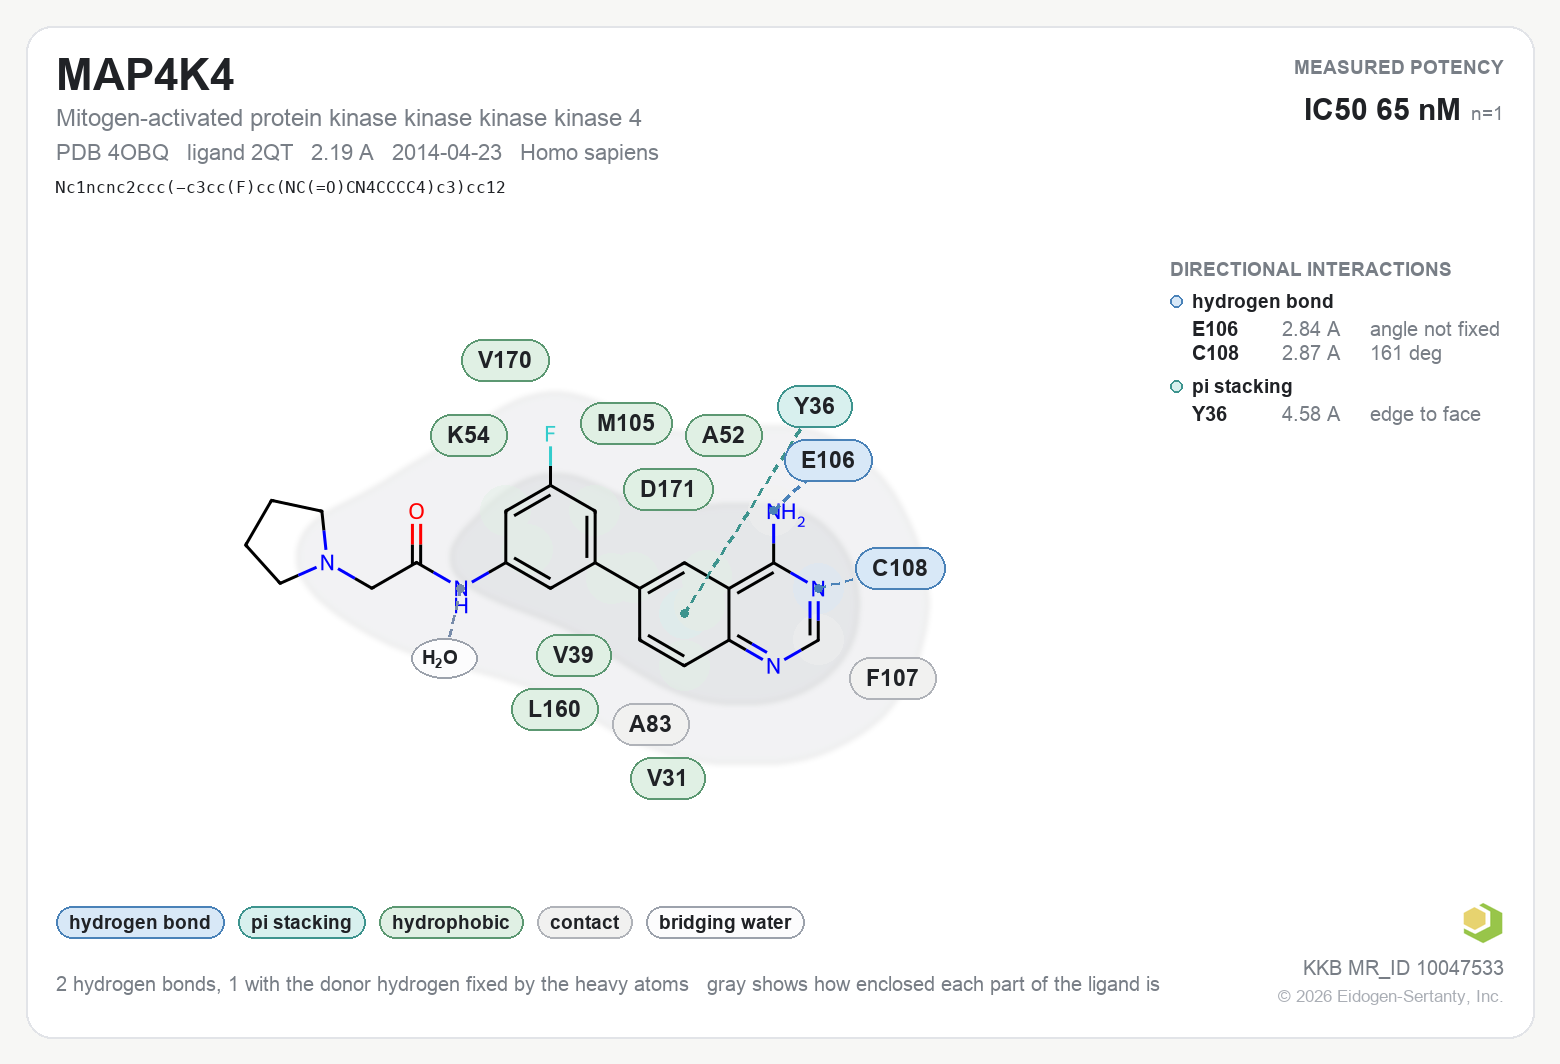Click the hydrogen bond circle marker
Screen dimensions: 1560x1064
(x=1177, y=301)
